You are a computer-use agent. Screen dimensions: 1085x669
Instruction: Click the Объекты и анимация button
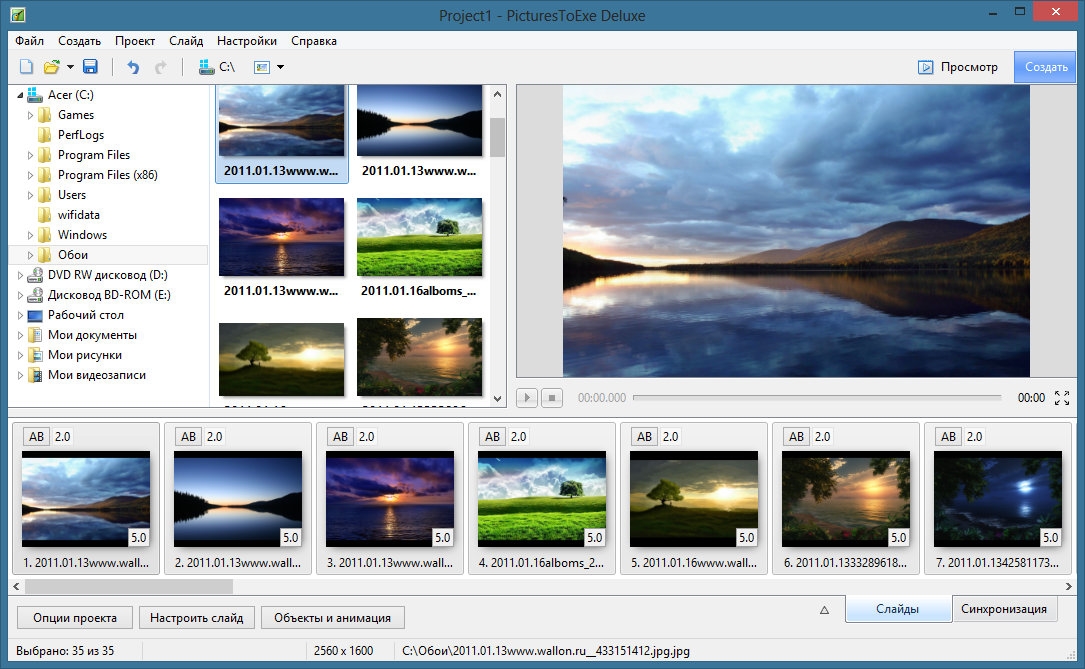coord(332,617)
